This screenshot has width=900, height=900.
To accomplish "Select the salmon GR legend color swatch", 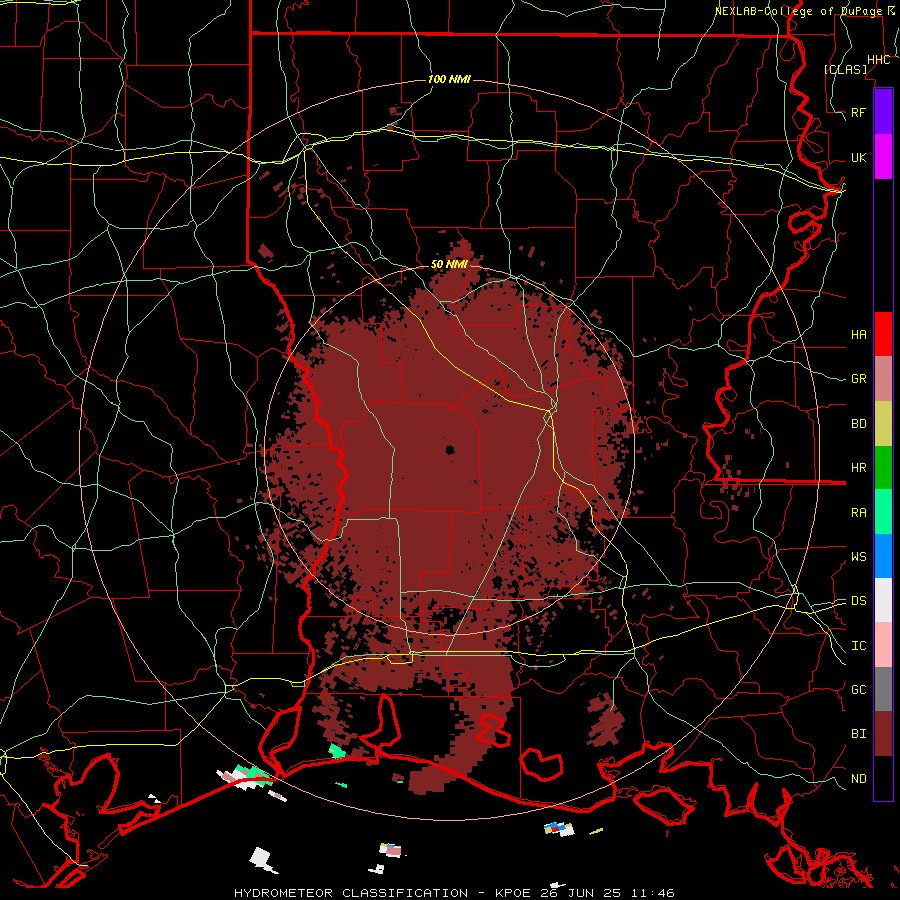I will 883,379.
